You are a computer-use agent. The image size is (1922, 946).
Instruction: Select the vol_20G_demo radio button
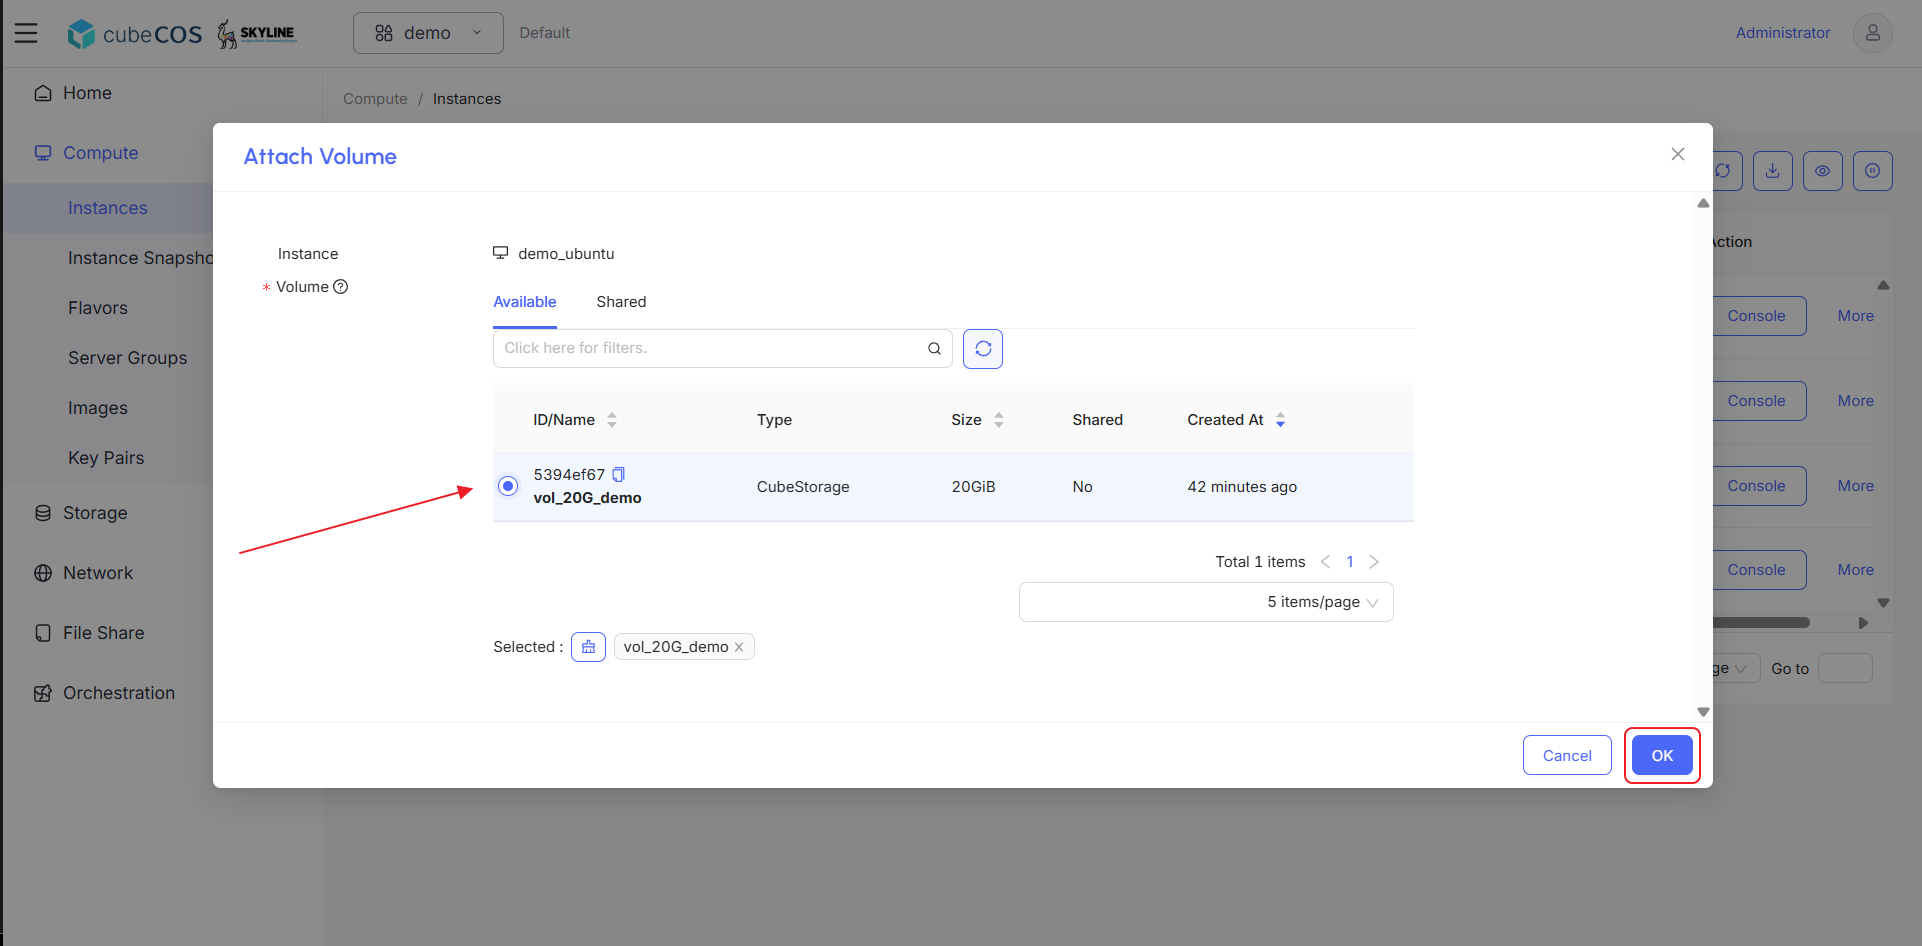click(x=508, y=486)
